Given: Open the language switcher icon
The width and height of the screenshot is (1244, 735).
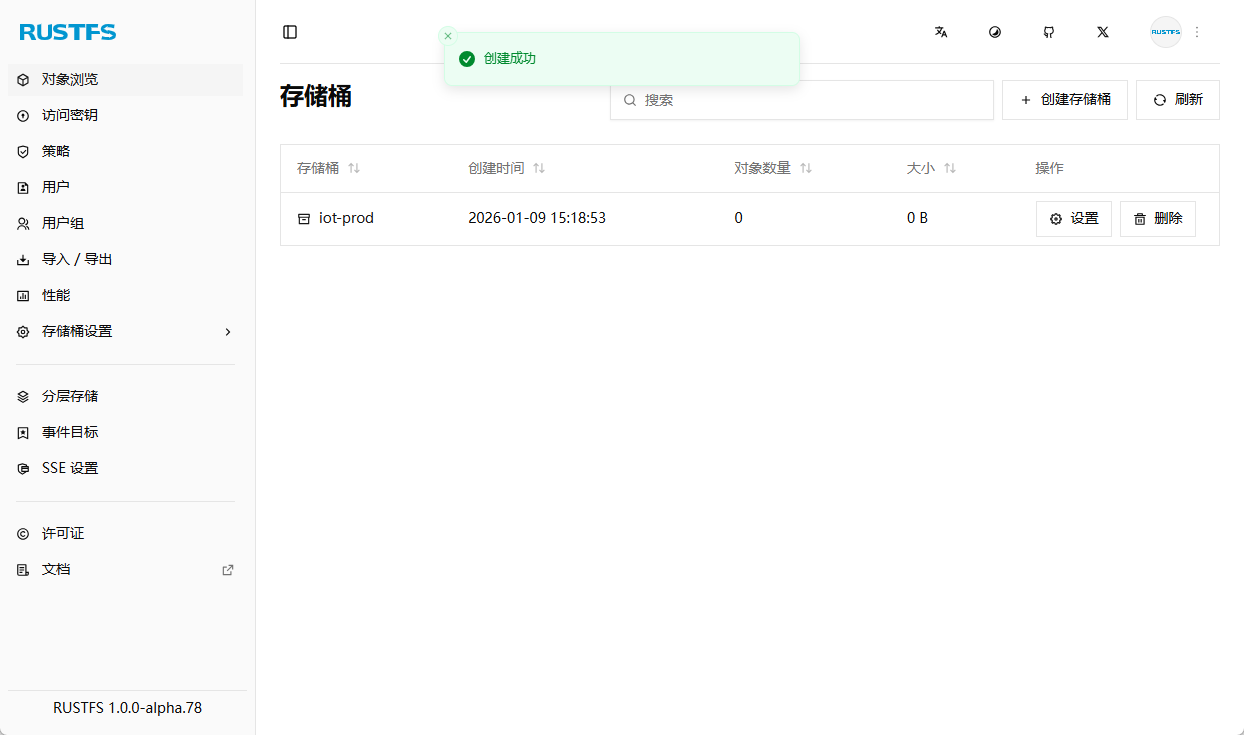Looking at the screenshot, I should coord(941,32).
